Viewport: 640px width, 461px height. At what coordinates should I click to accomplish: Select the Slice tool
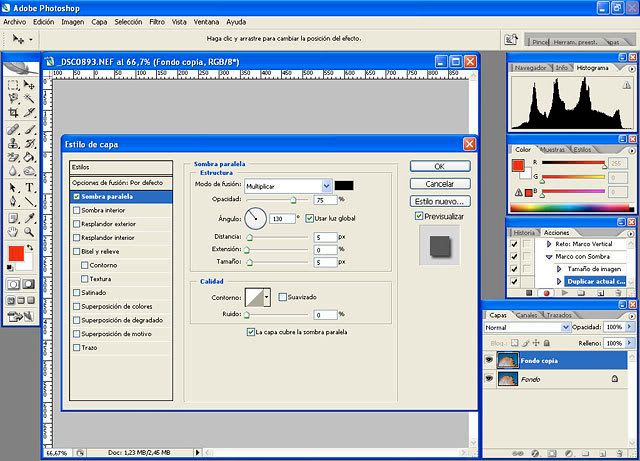pos(29,112)
